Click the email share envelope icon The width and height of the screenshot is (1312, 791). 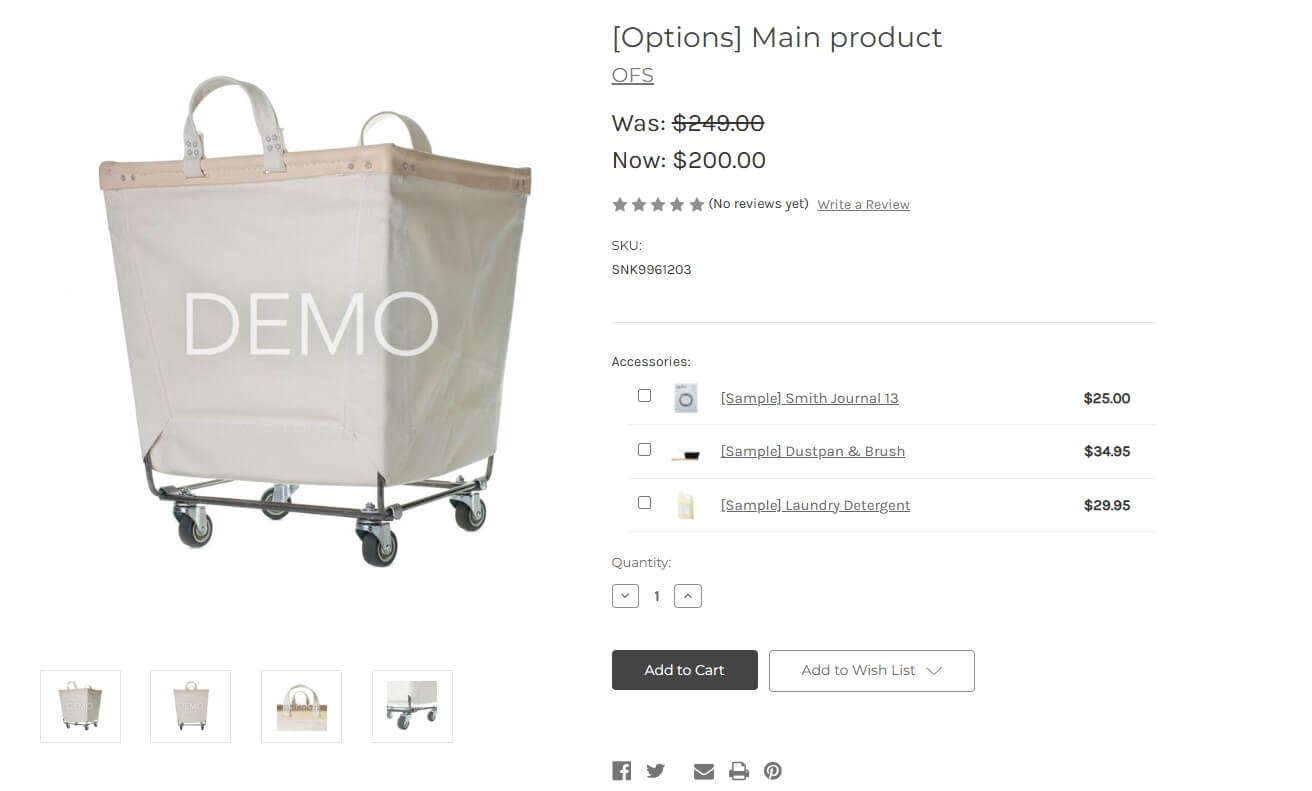click(704, 771)
